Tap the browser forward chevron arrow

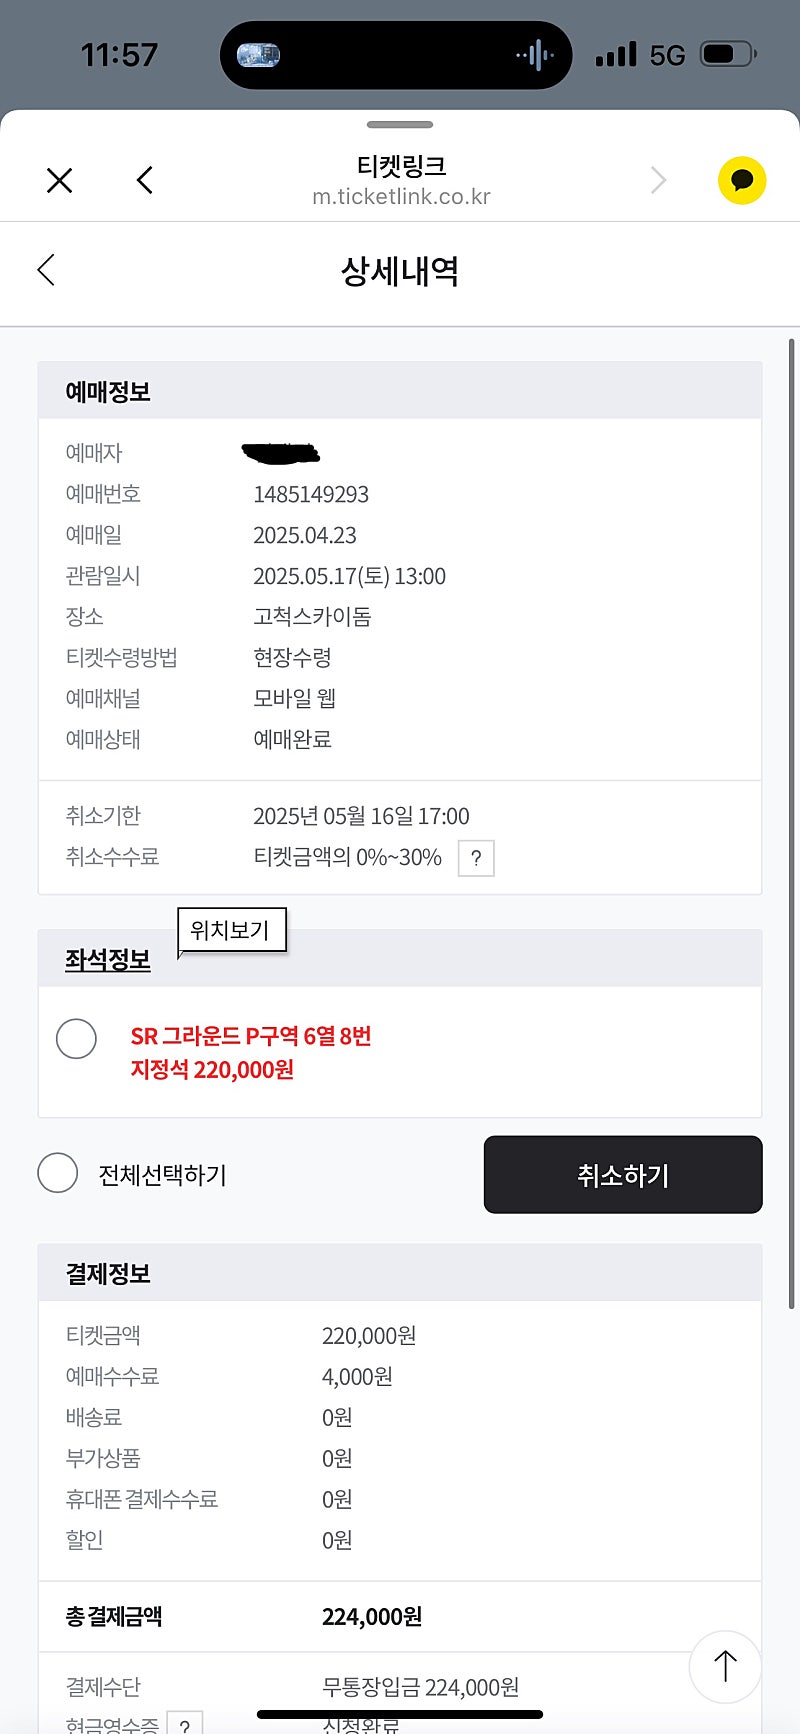(x=658, y=181)
